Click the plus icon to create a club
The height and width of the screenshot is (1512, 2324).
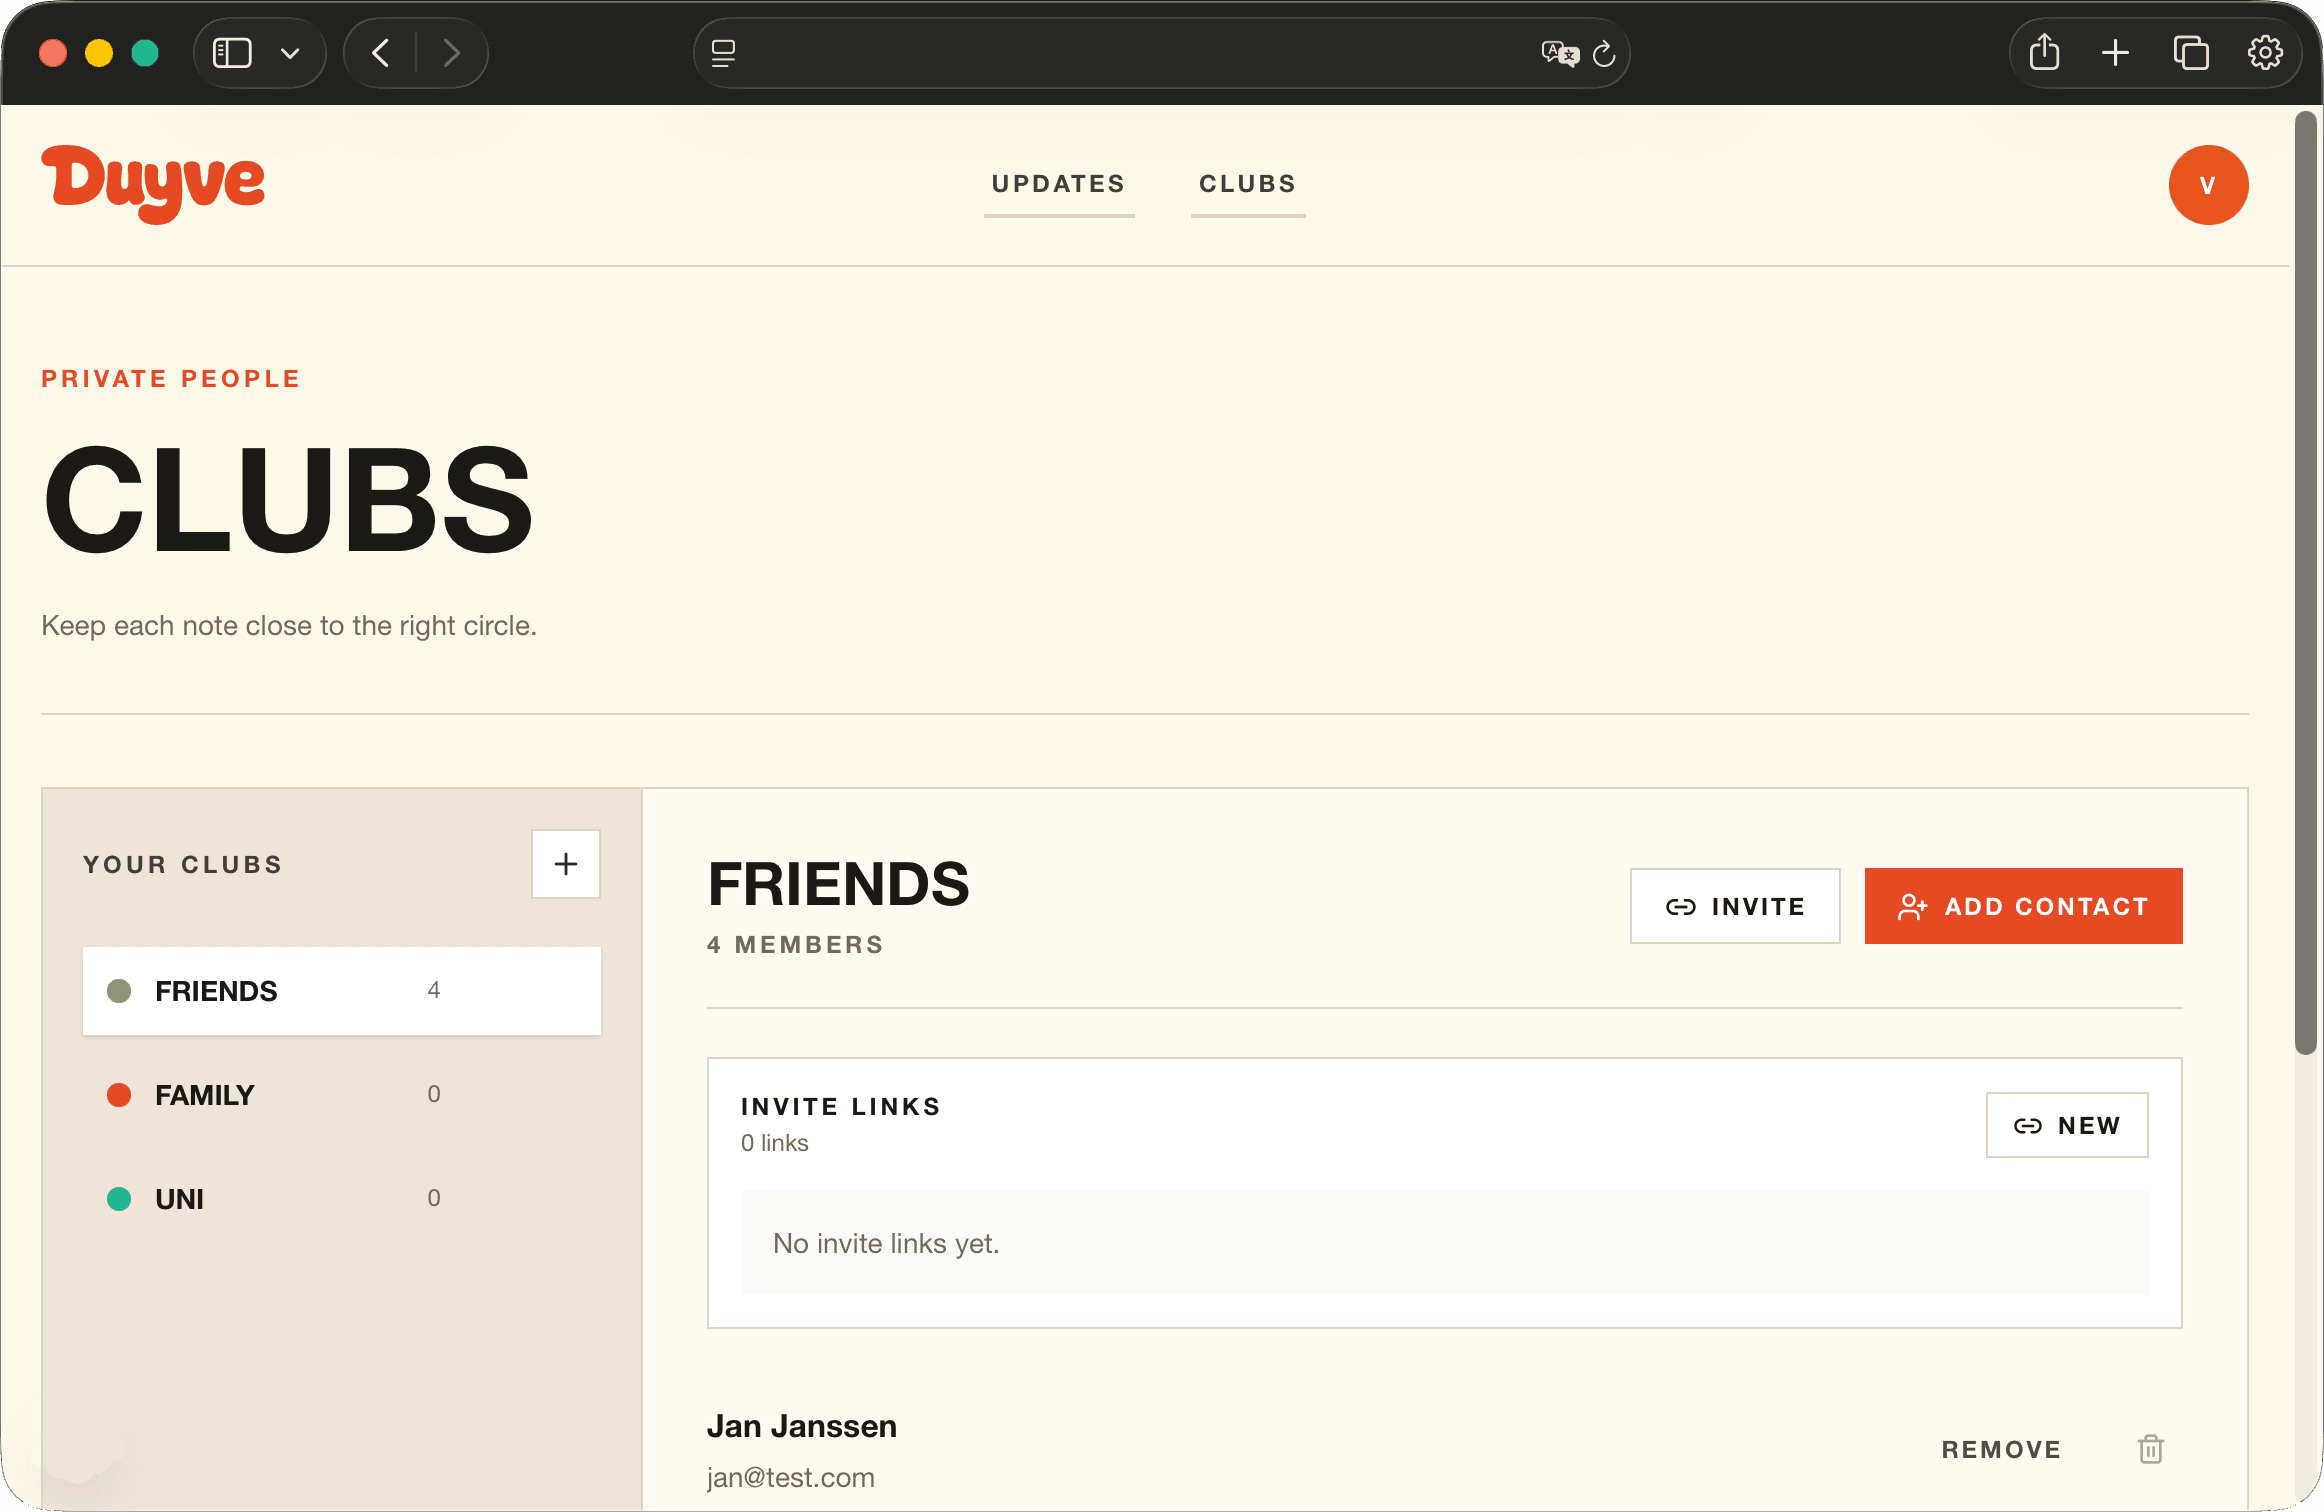pyautogui.click(x=566, y=864)
